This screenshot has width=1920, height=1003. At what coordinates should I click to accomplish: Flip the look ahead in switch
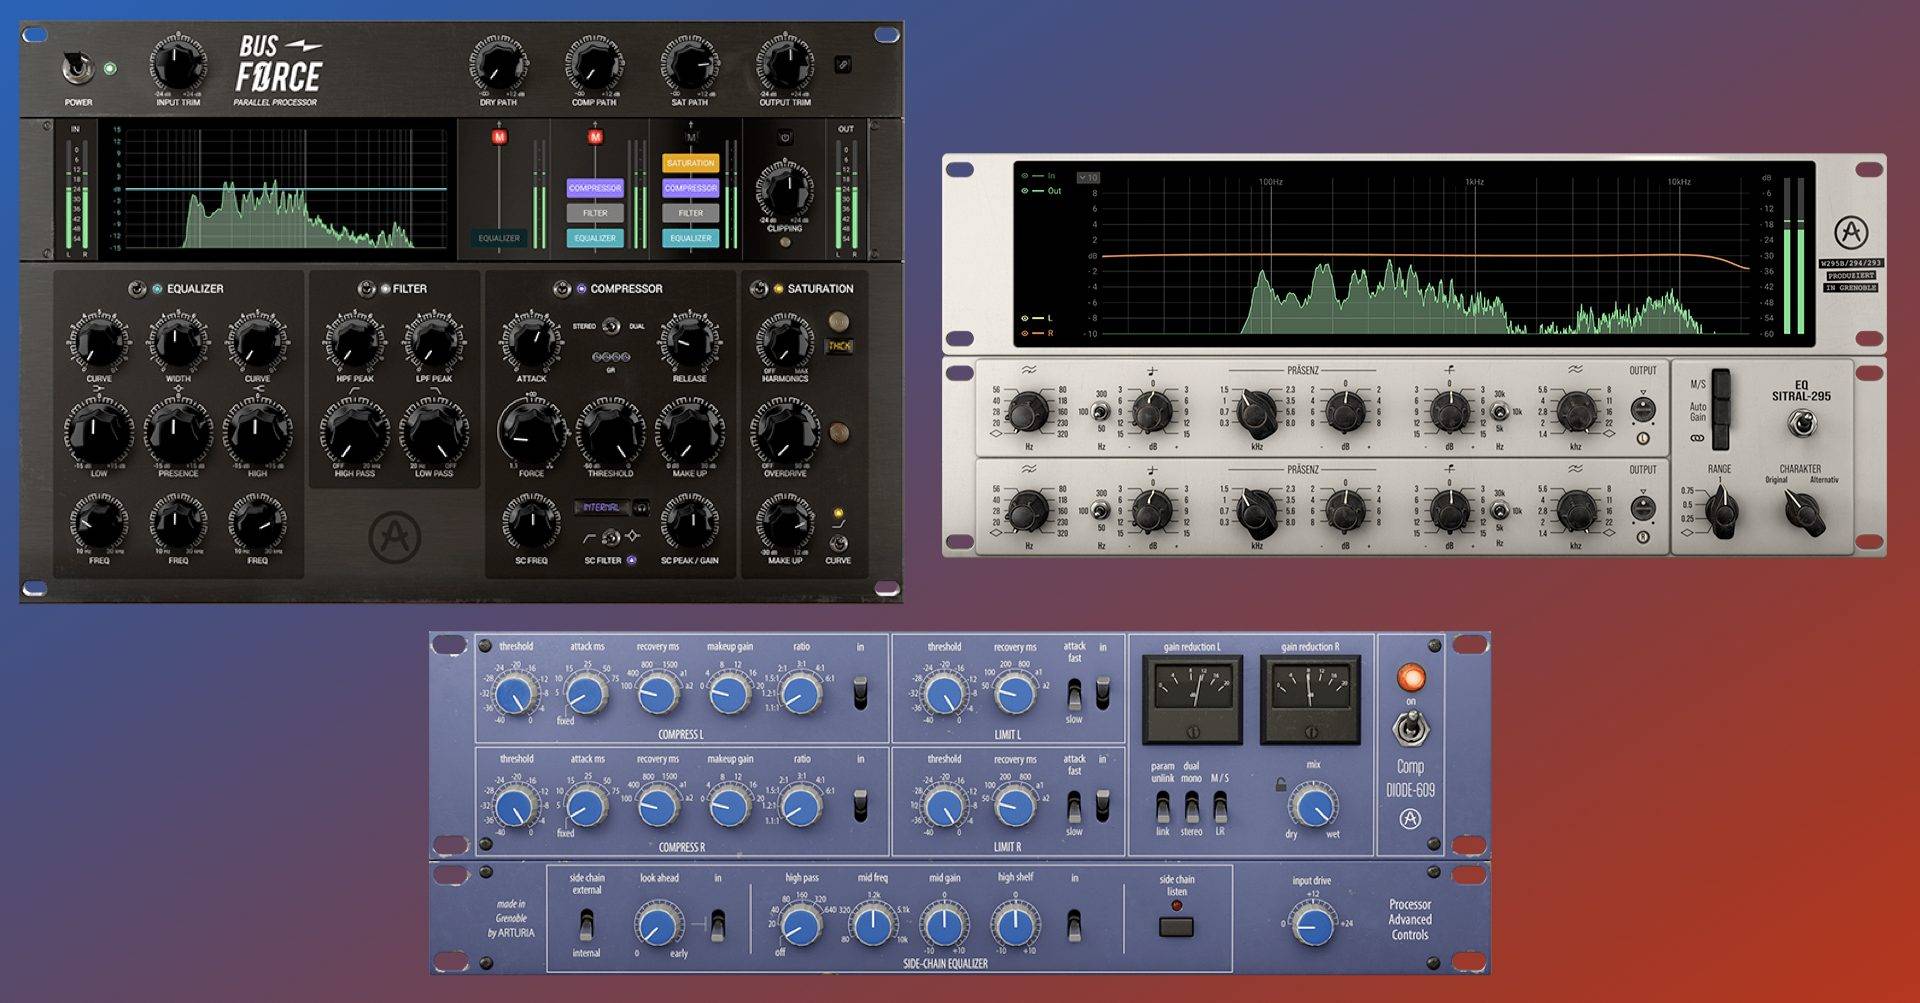(x=717, y=924)
